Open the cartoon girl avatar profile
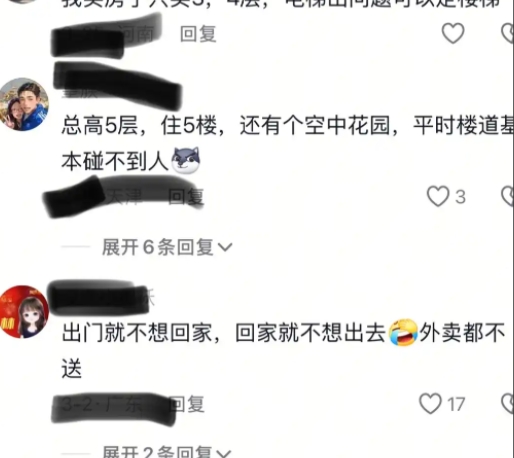Screen dimensions: 514x458 point(24,312)
